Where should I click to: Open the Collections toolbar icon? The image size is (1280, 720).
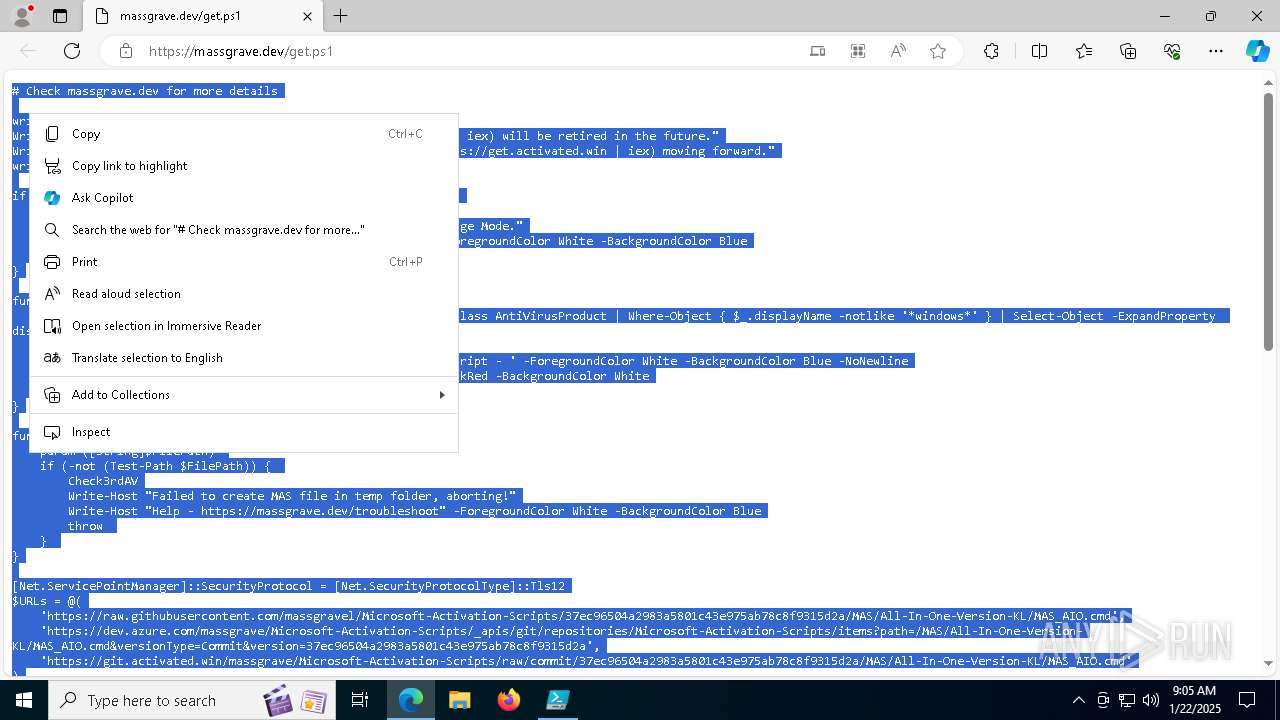click(x=1128, y=51)
